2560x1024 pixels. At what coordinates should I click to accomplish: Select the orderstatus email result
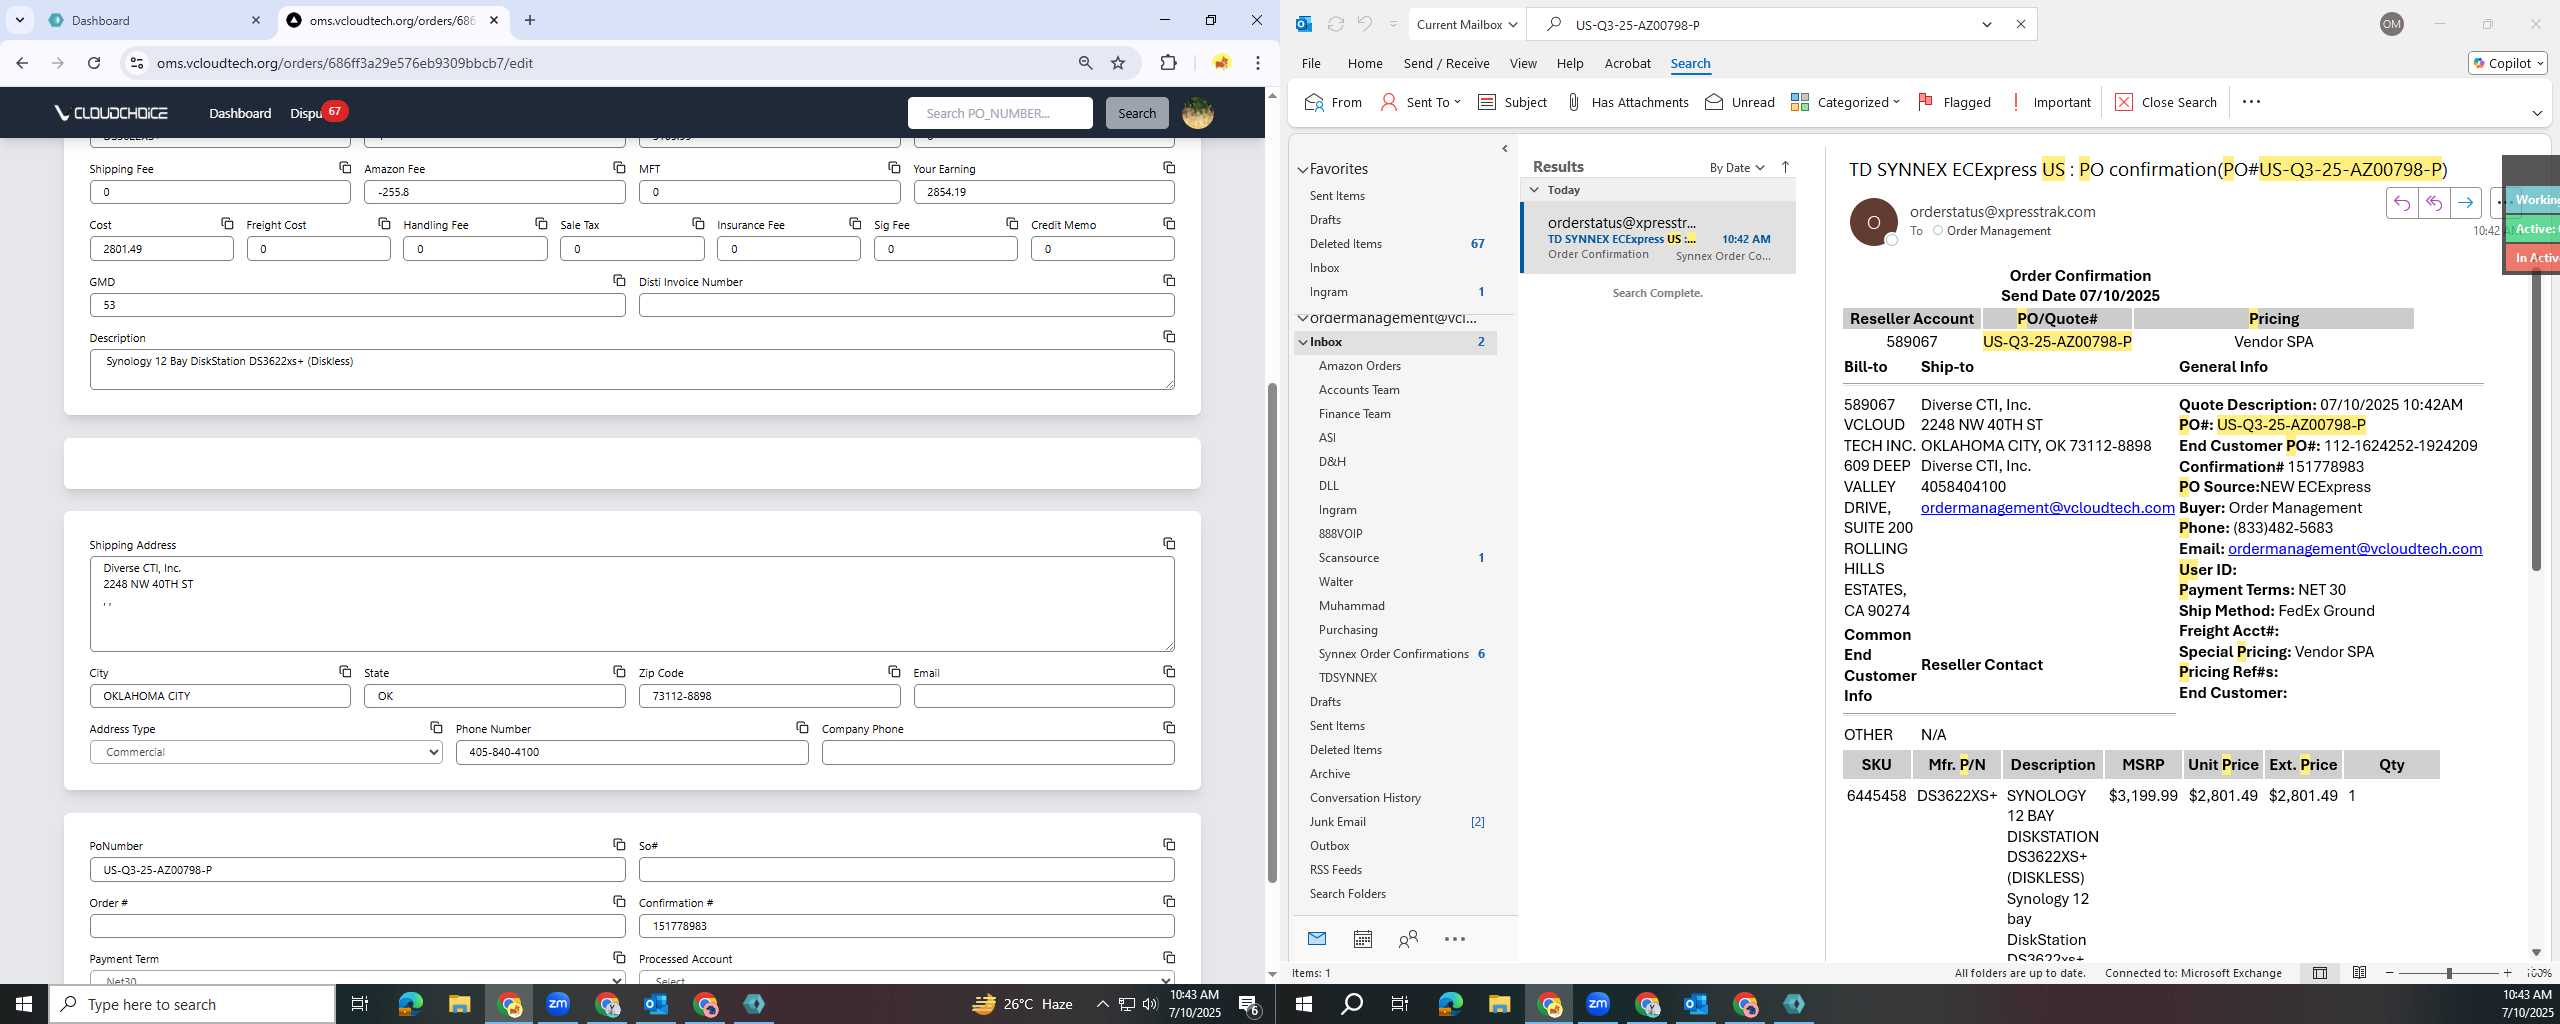(x=1659, y=238)
